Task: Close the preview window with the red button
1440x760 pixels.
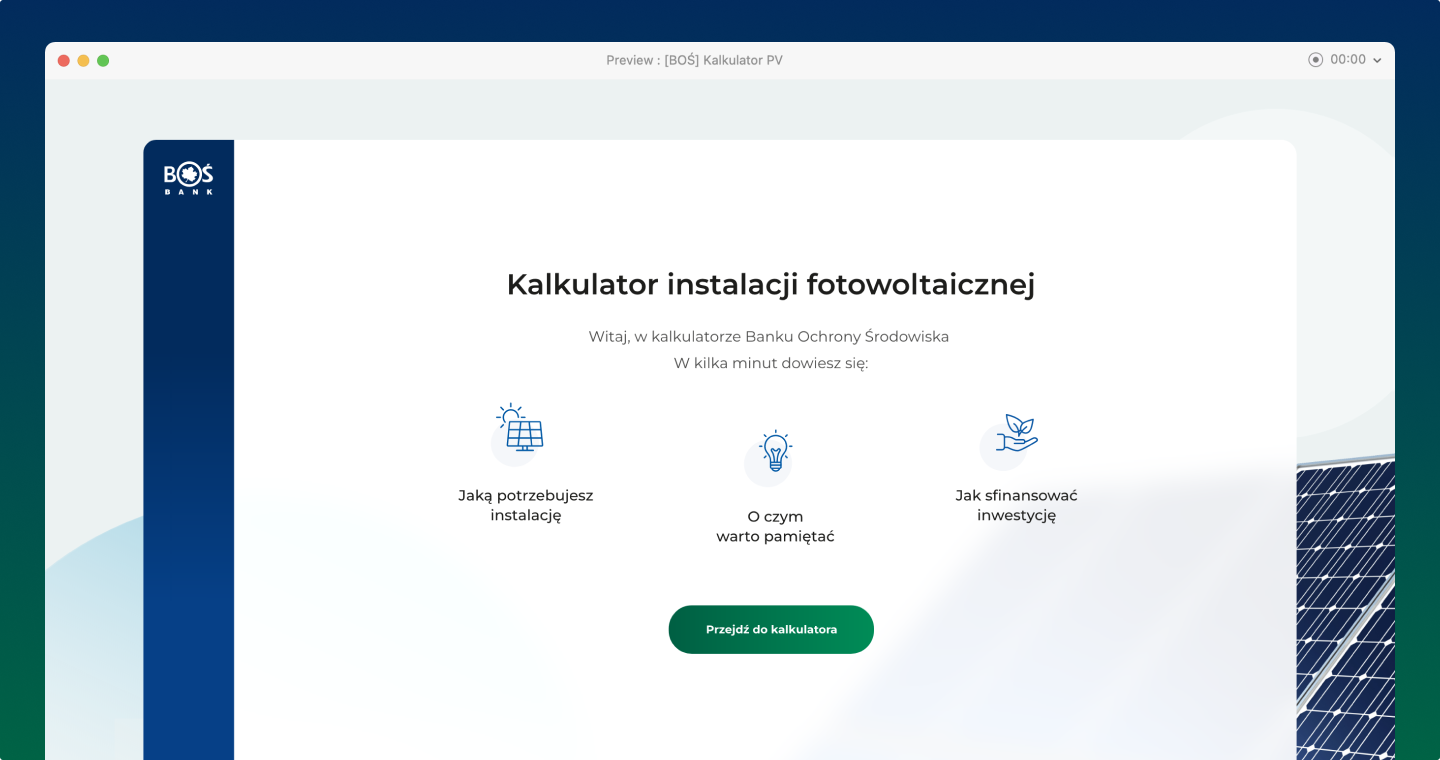Action: click(64, 61)
